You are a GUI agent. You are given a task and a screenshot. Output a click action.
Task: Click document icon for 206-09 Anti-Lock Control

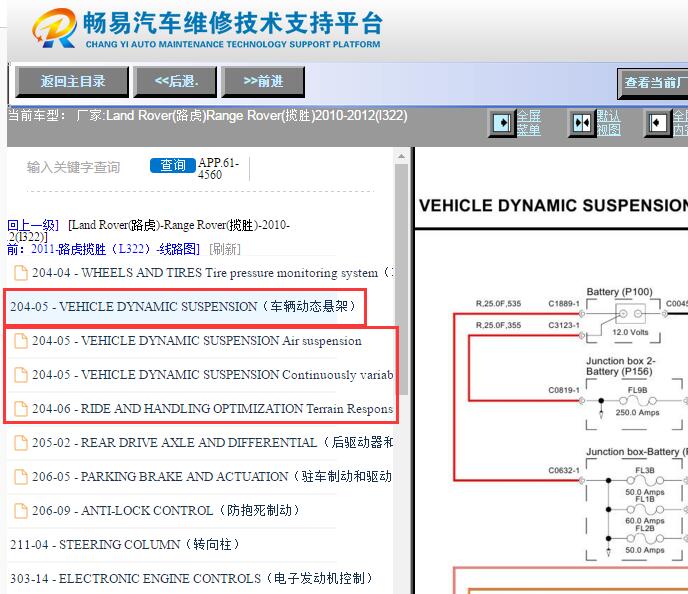[x=21, y=510]
